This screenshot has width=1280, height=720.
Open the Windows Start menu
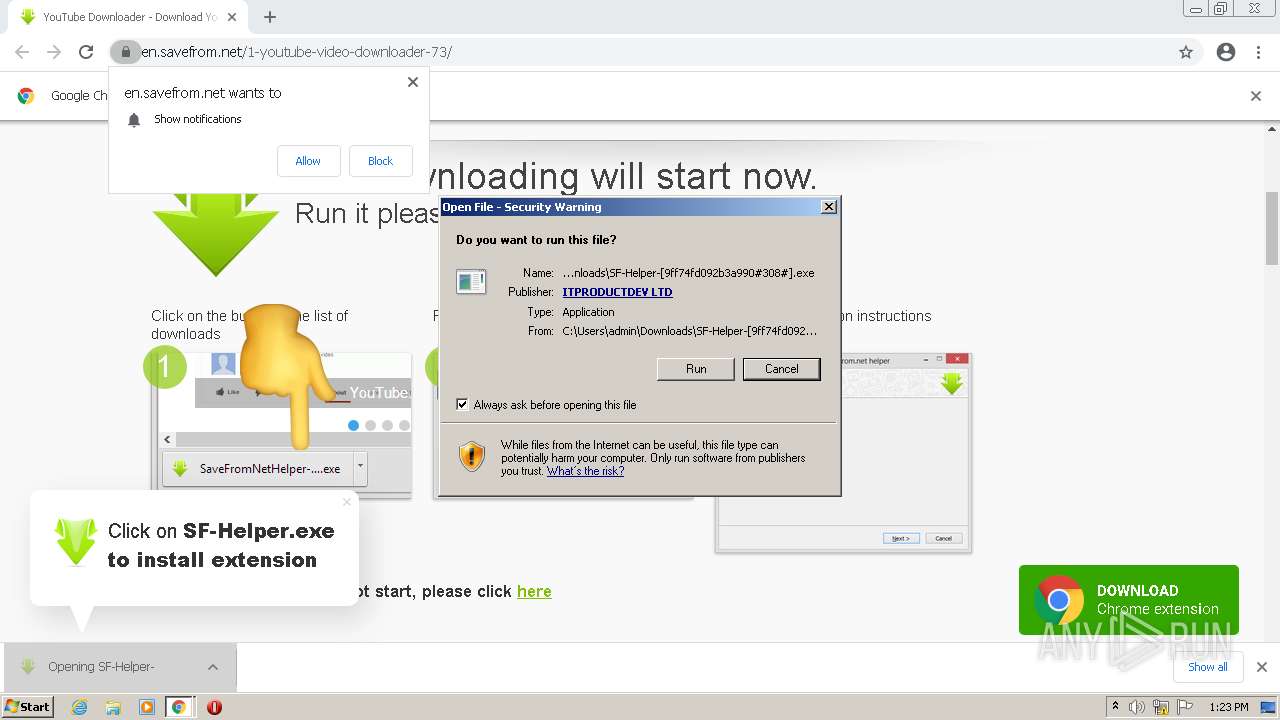click(28, 707)
